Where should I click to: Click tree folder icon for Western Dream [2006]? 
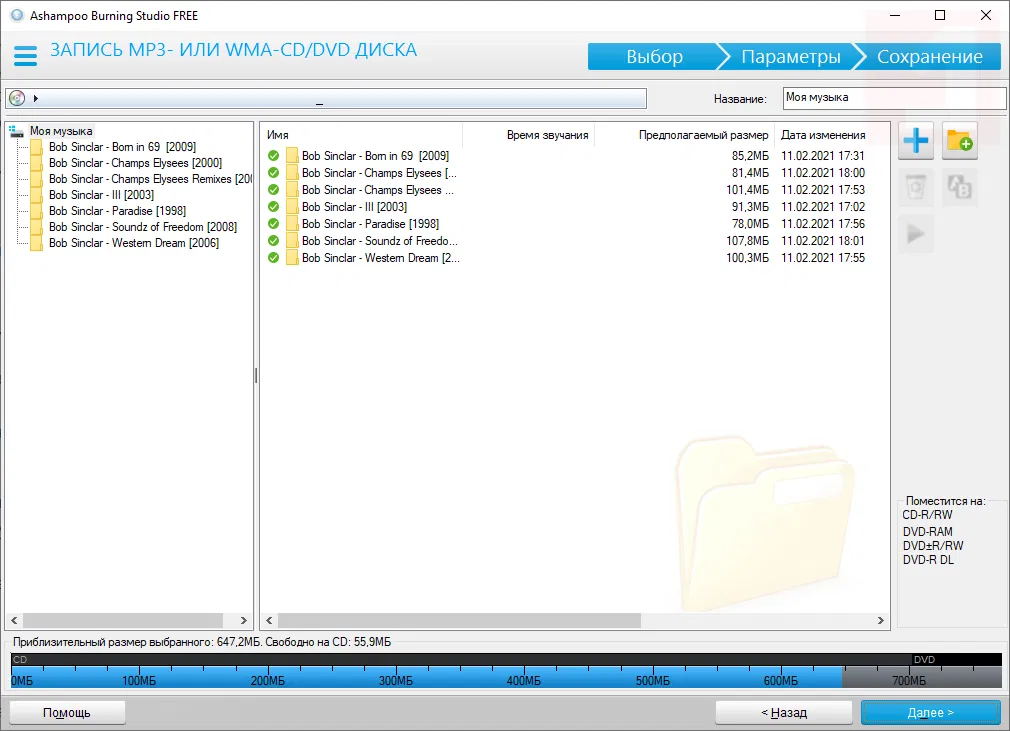pyautogui.click(x=37, y=243)
